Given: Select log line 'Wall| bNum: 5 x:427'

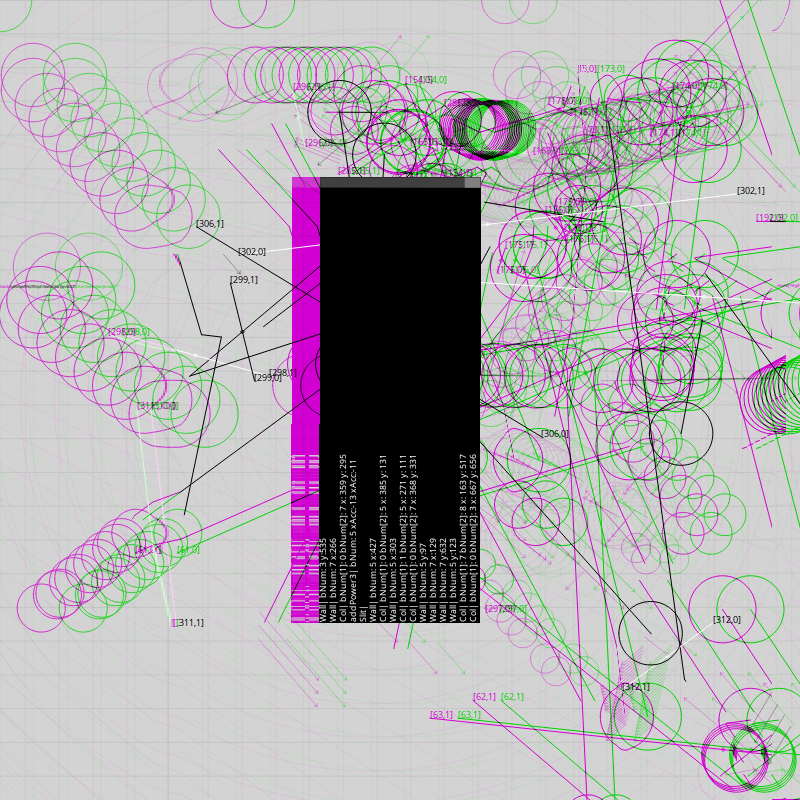Looking at the screenshot, I should coord(373,580).
